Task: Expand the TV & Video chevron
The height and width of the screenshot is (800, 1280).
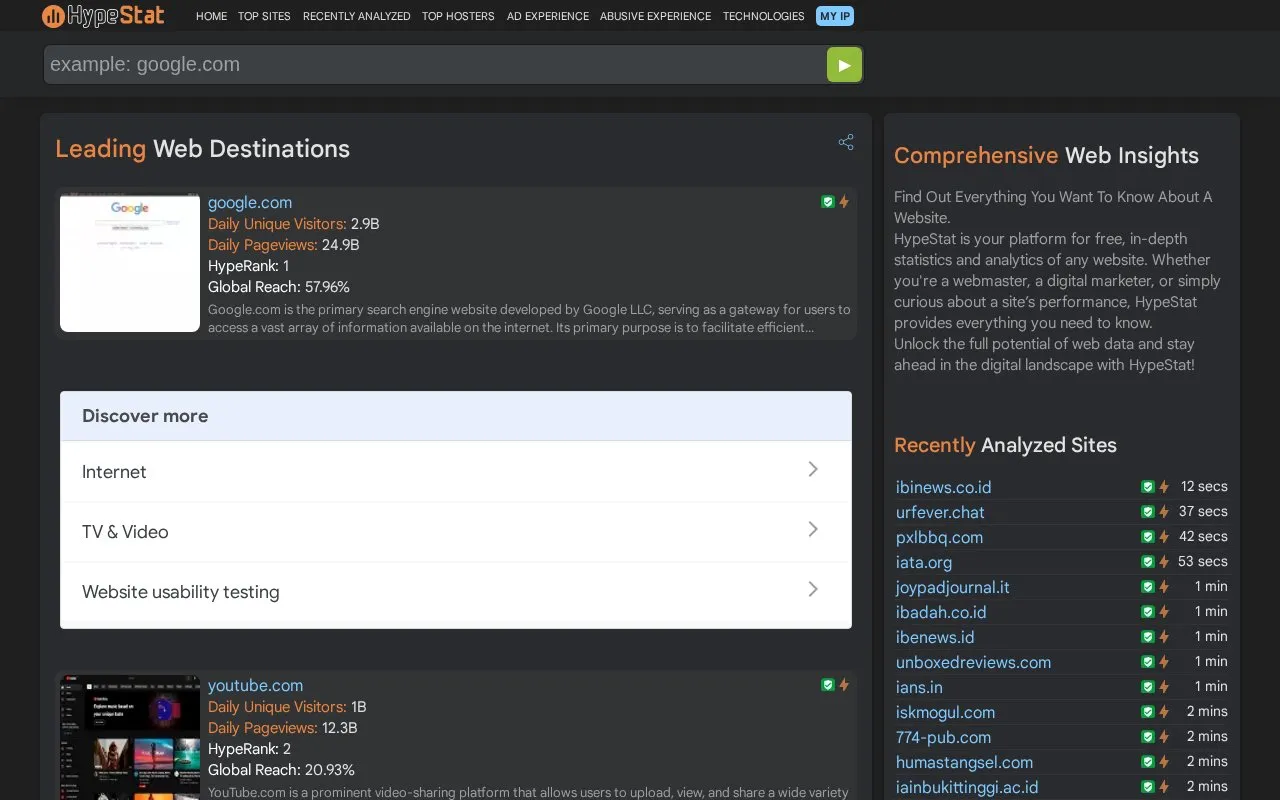Action: (x=813, y=529)
